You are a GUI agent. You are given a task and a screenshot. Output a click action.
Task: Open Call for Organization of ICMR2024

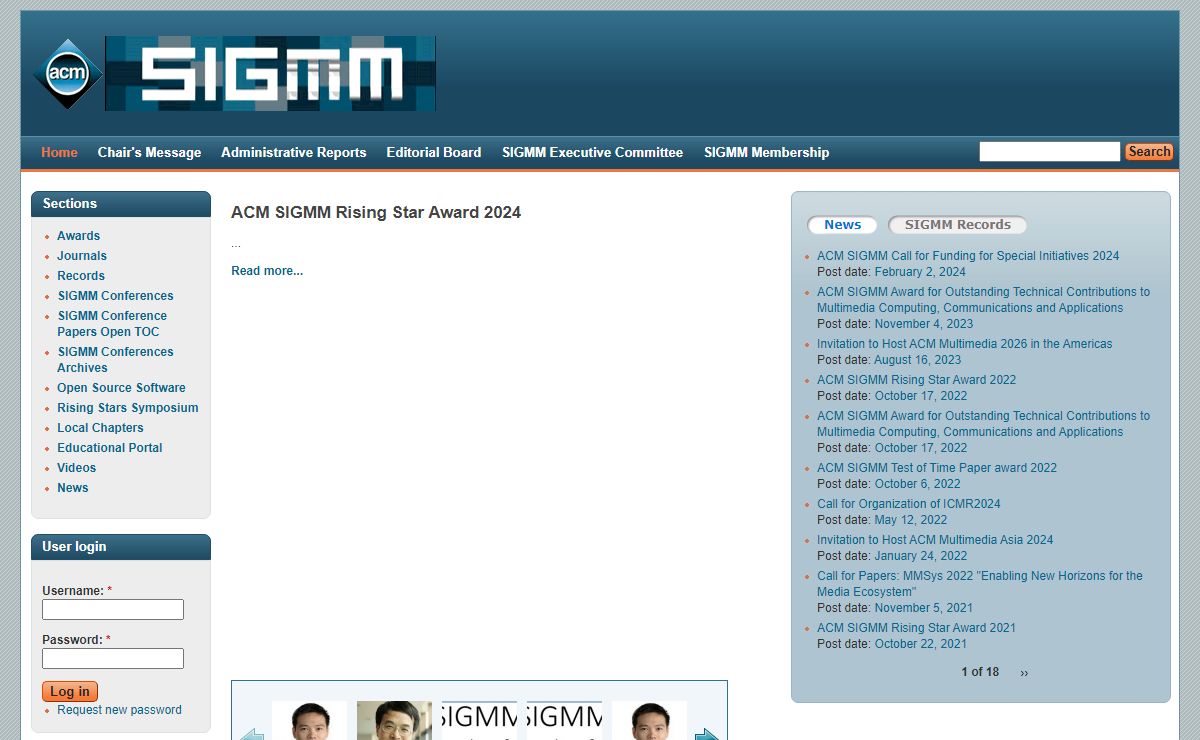click(x=909, y=504)
